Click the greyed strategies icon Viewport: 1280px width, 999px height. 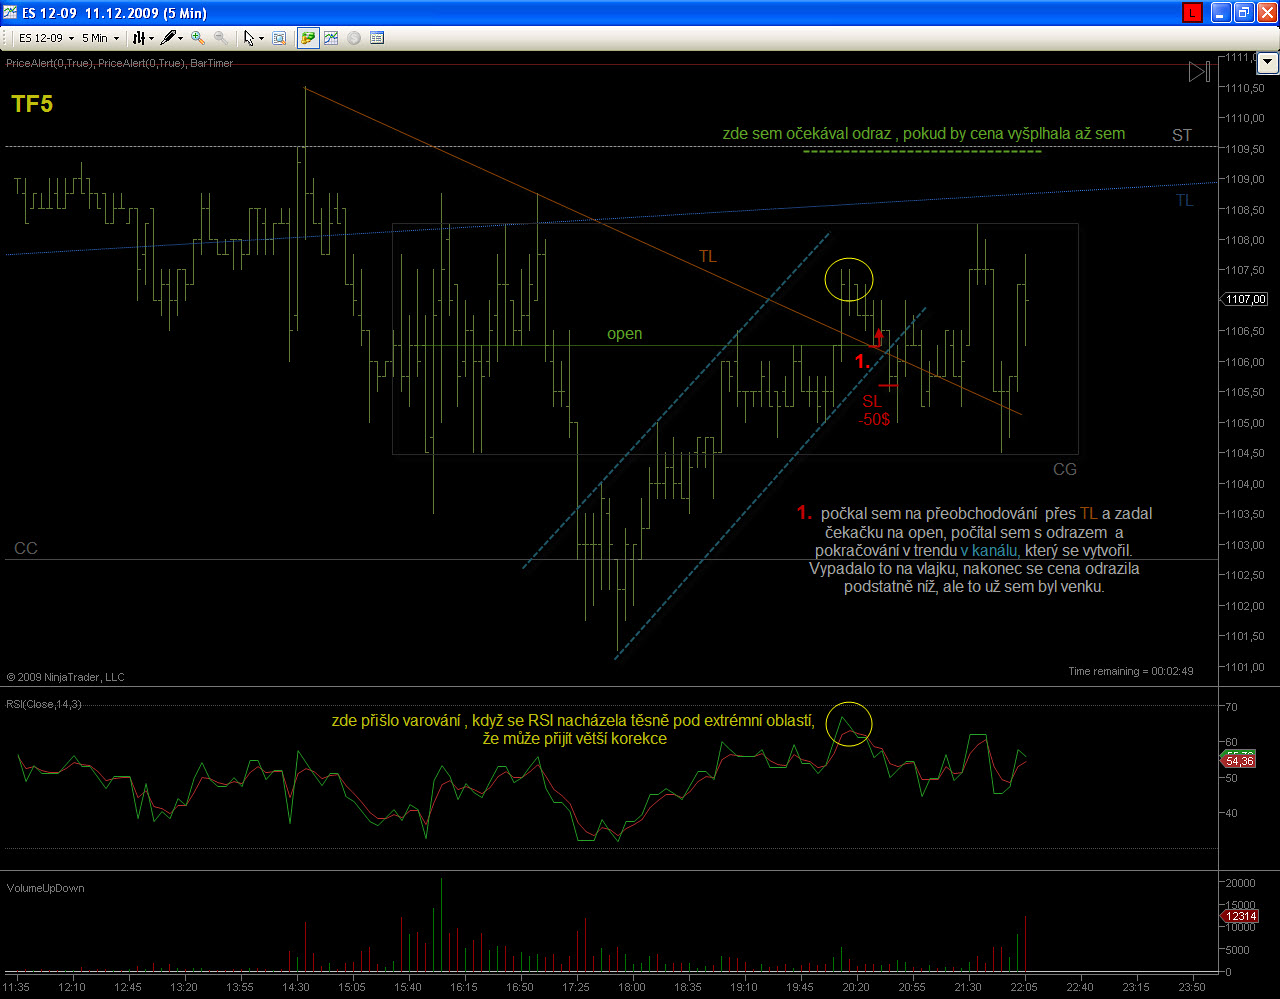[354, 38]
